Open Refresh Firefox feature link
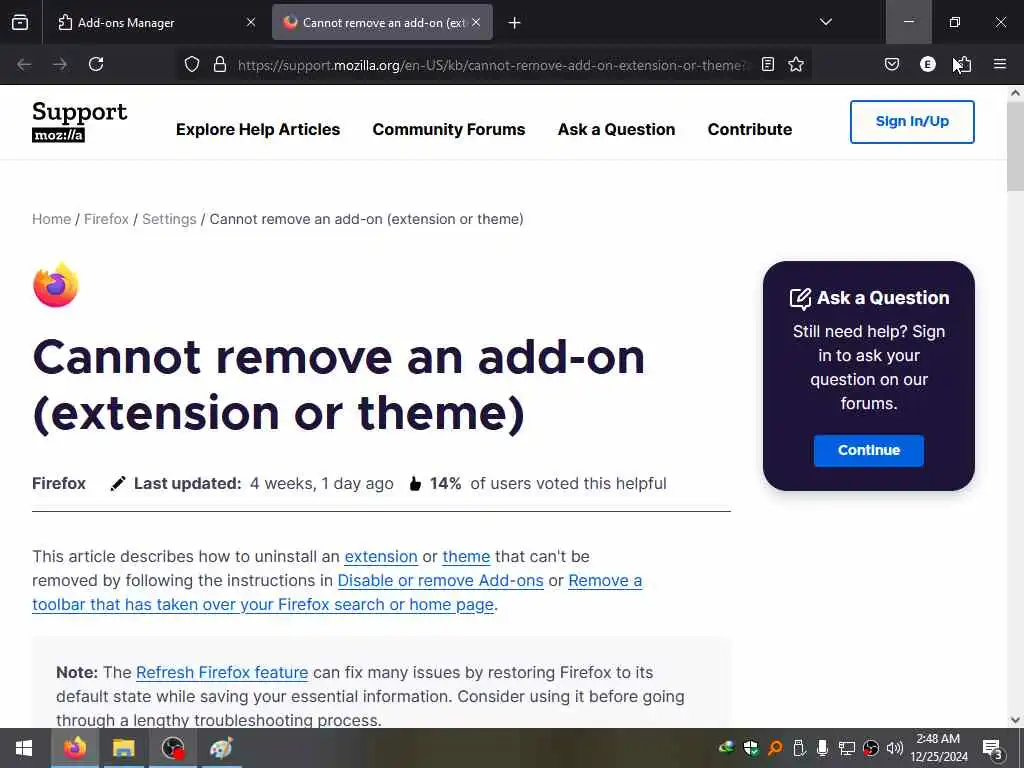The image size is (1024, 768). [x=222, y=673]
